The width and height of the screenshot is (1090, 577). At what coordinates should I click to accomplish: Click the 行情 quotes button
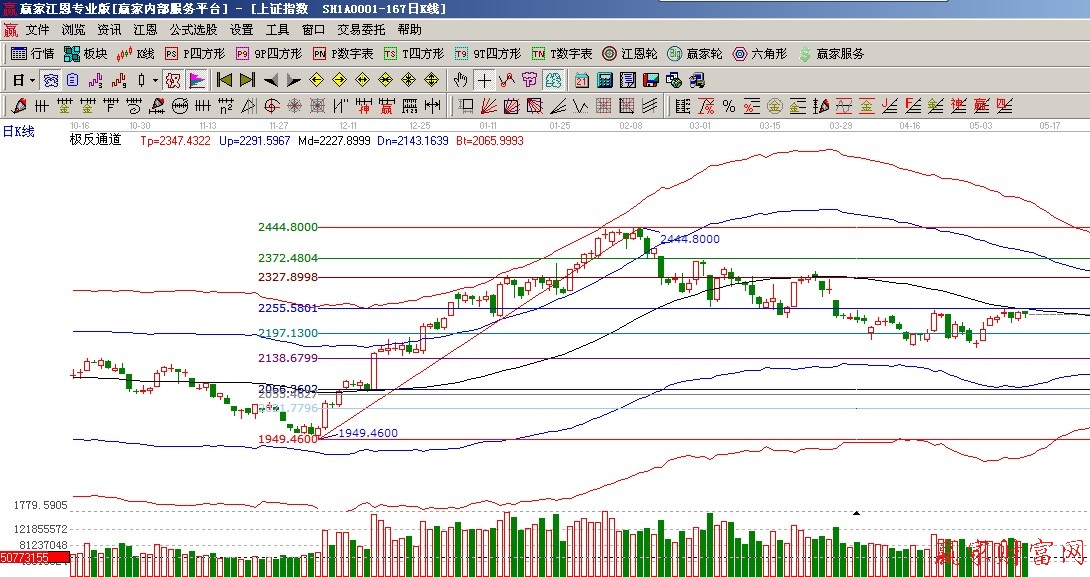(33, 54)
